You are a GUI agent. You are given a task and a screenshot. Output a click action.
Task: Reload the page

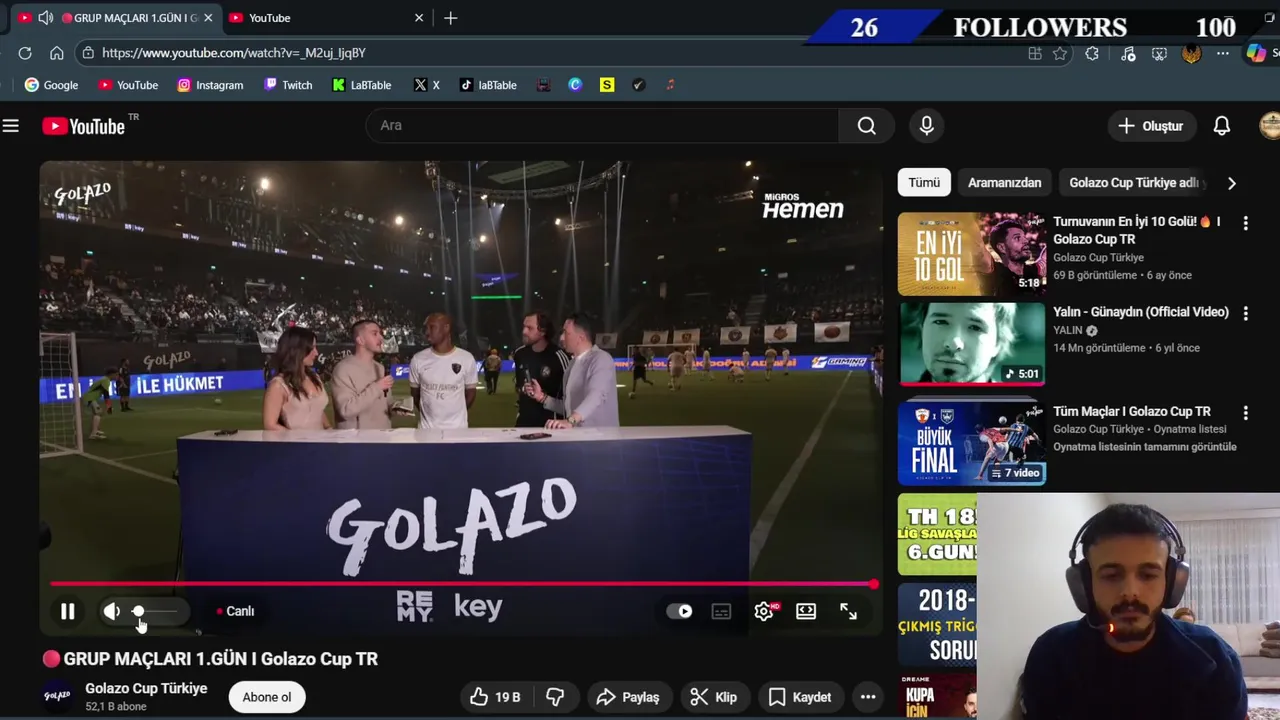pos(25,53)
